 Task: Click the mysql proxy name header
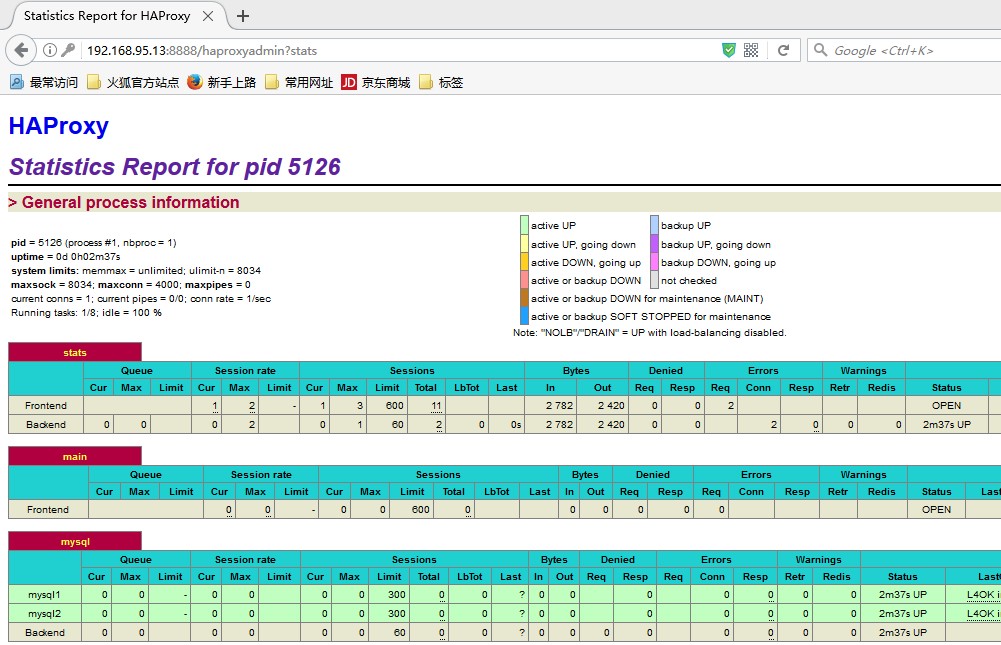75,542
